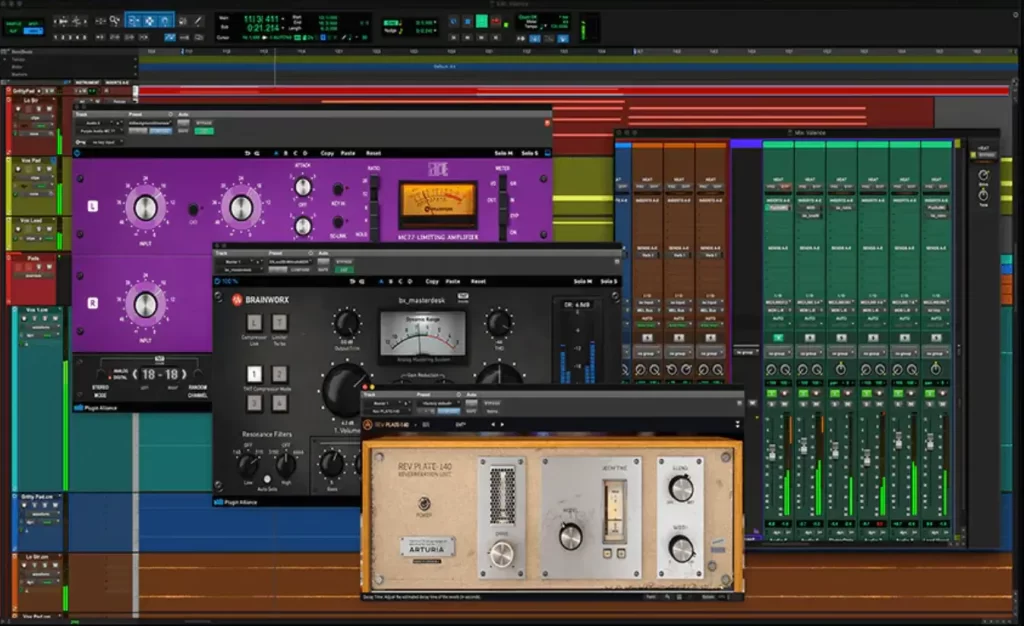Toggle the Limiter Turbo button in bx_masterdesk

(279, 322)
